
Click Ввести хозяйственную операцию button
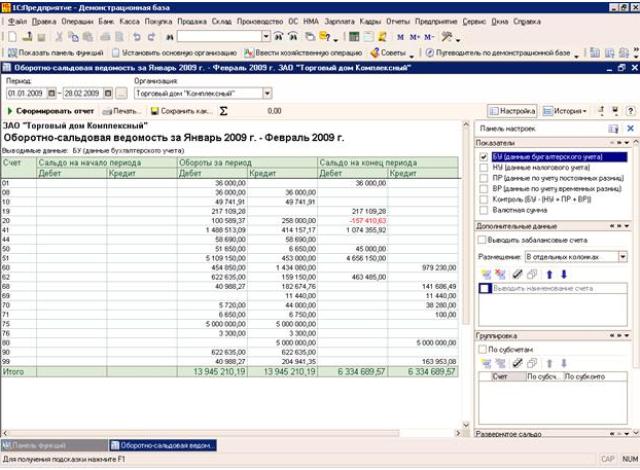point(303,53)
